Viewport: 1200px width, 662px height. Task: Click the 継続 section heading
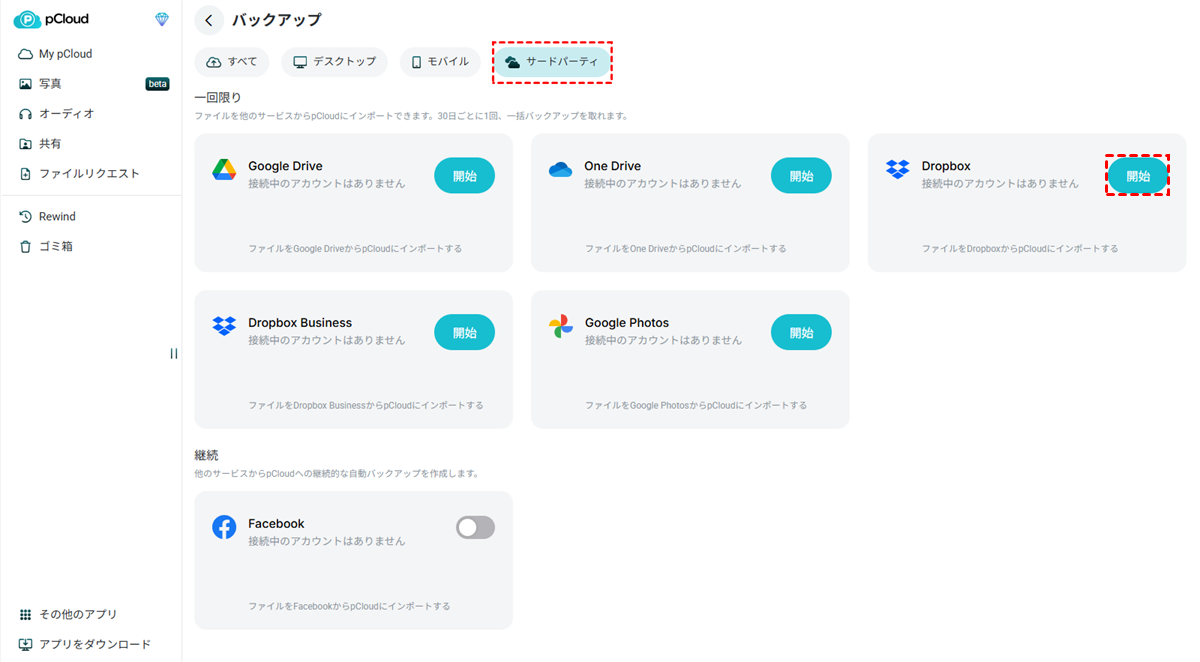tap(206, 455)
